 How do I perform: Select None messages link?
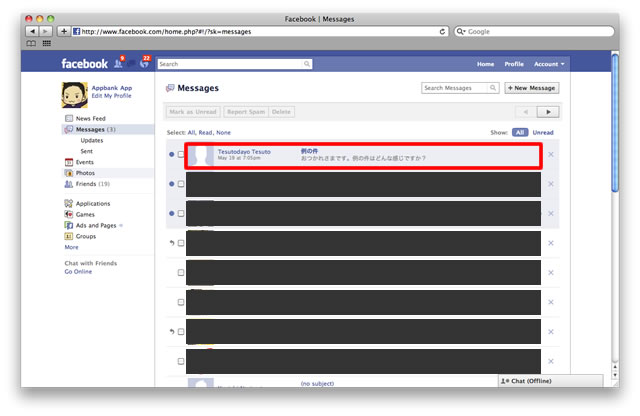click(223, 132)
